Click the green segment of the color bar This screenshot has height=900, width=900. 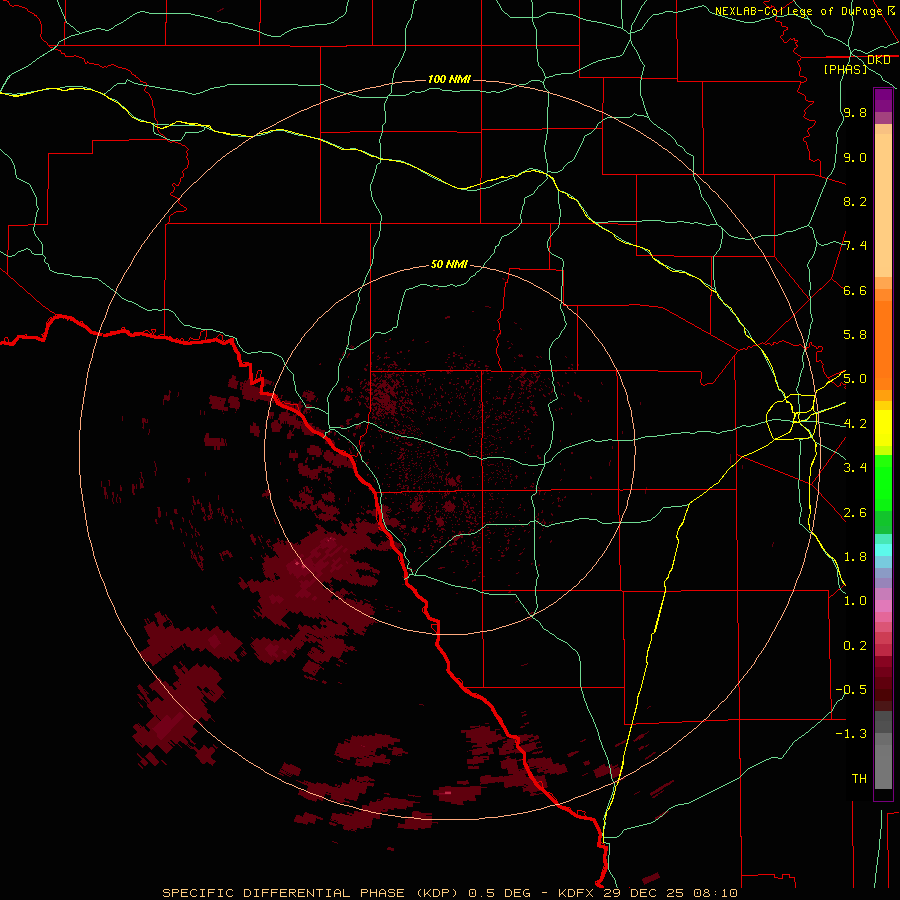[883, 483]
